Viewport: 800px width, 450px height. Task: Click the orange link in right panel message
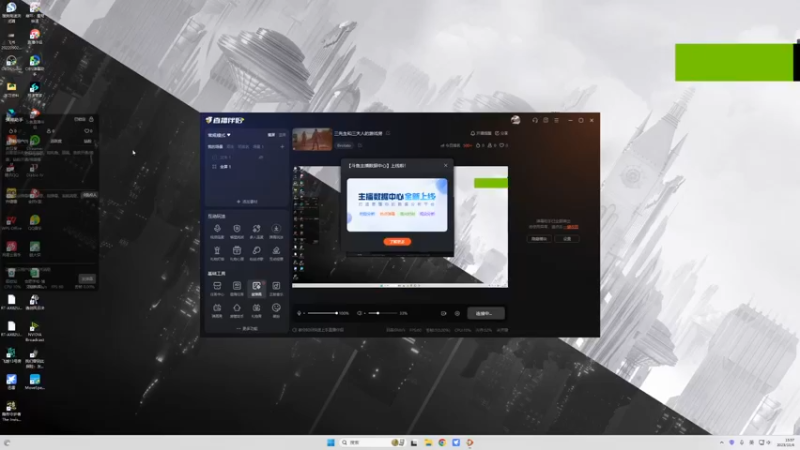[x=572, y=227]
